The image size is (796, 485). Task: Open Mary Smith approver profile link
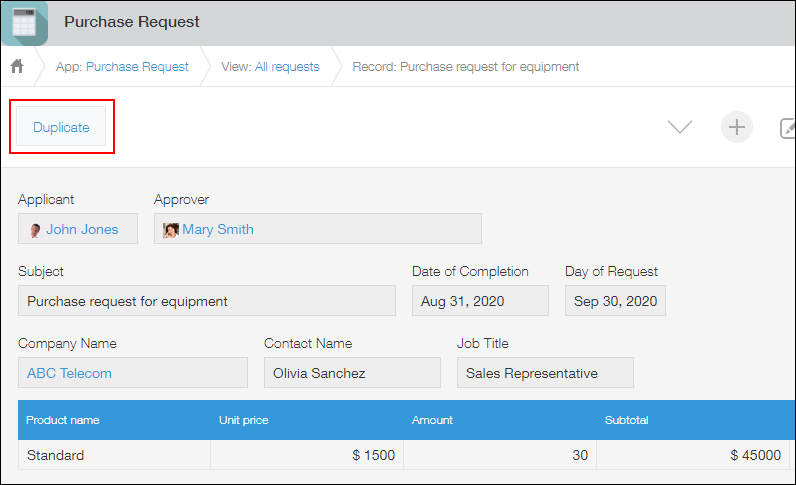tap(218, 229)
